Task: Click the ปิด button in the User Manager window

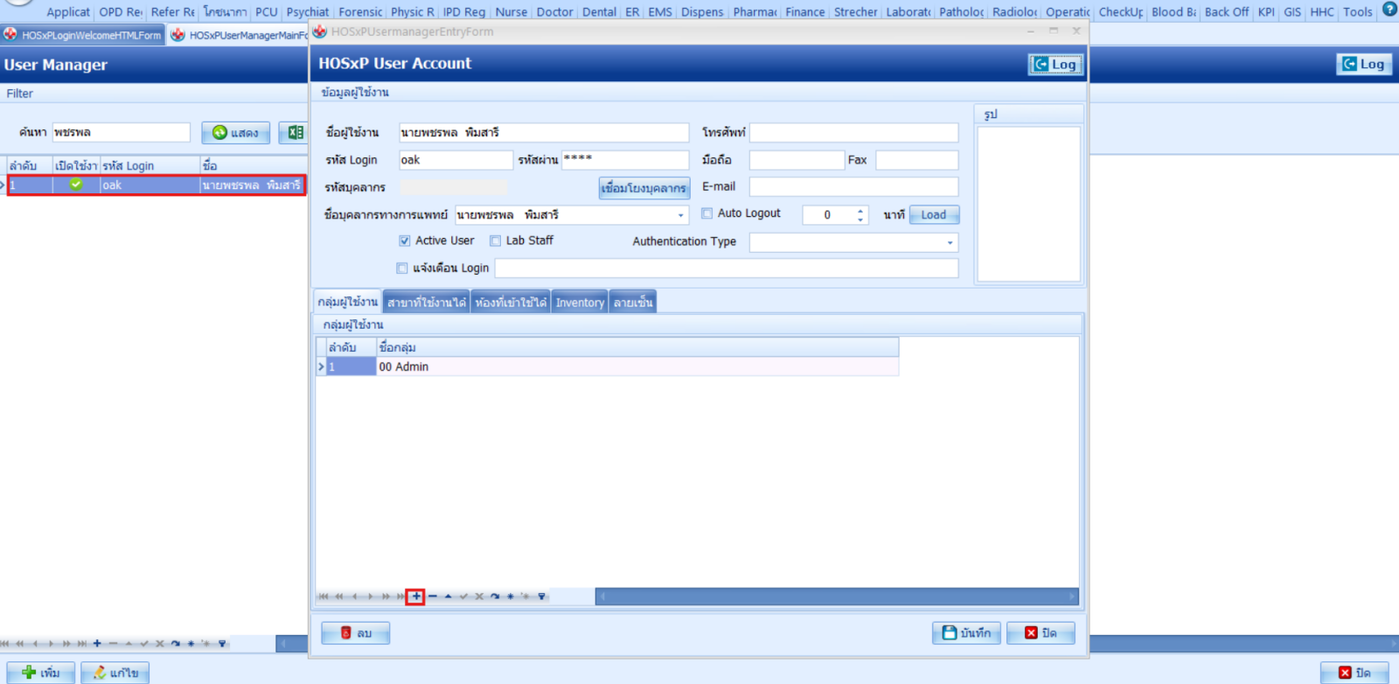Action: [1354, 673]
